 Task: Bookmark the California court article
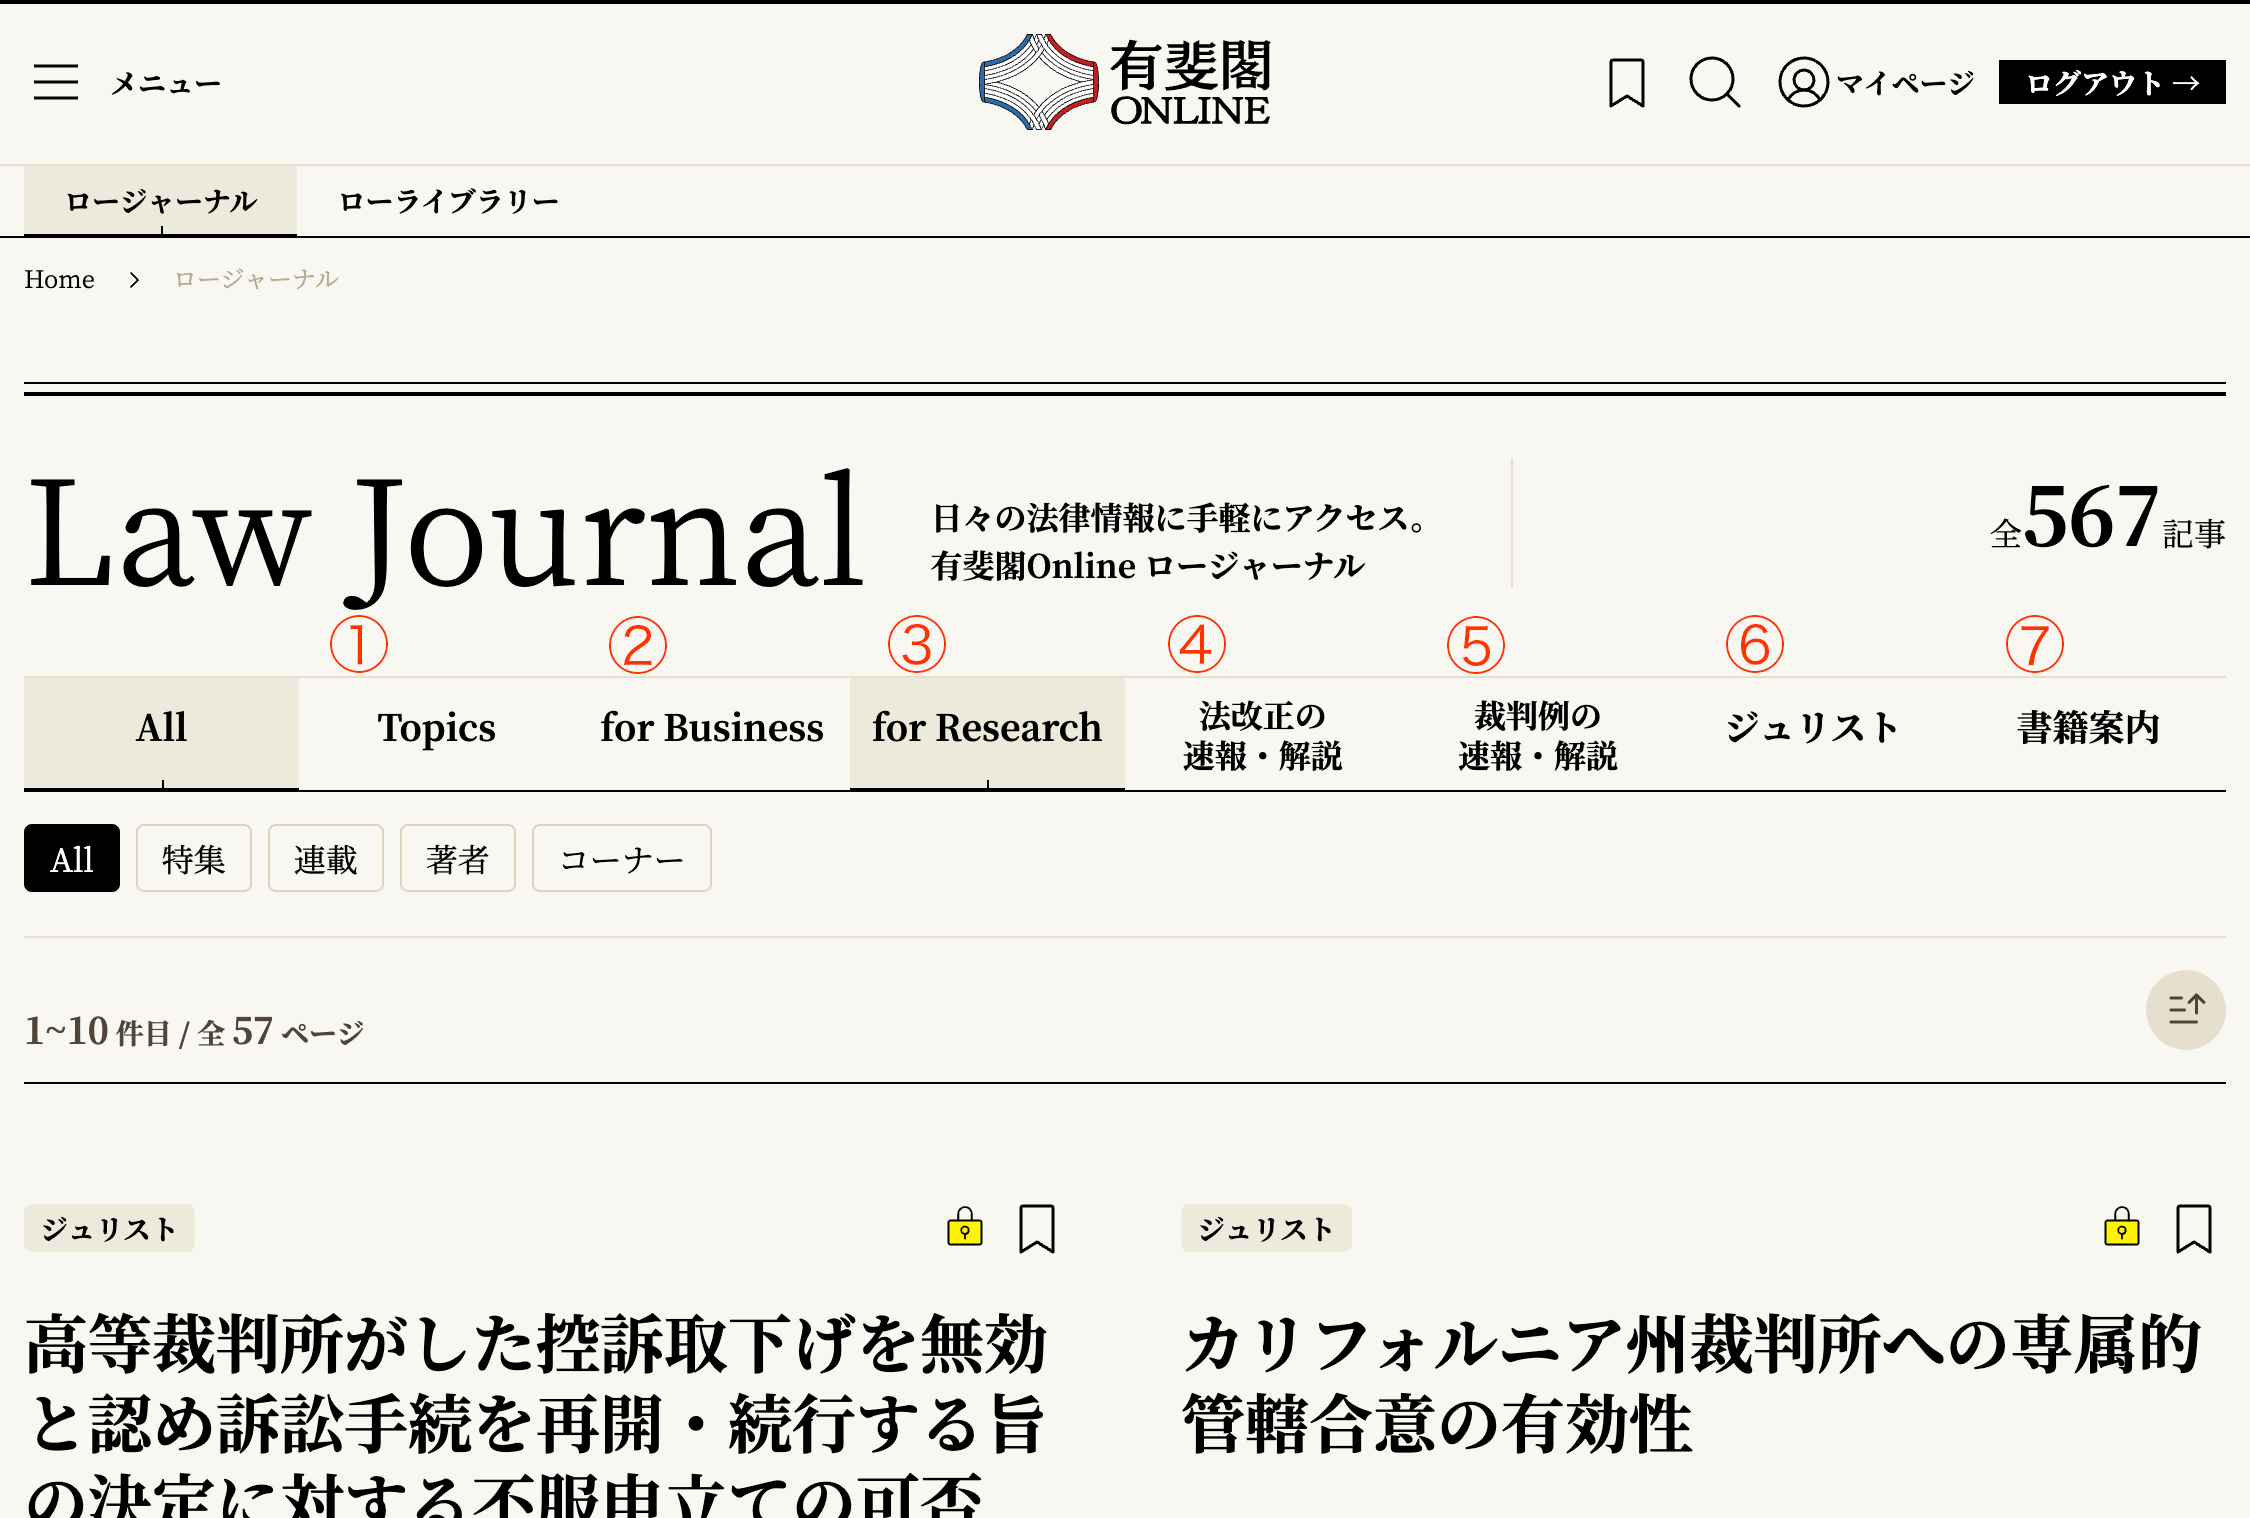pyautogui.click(x=2193, y=1228)
